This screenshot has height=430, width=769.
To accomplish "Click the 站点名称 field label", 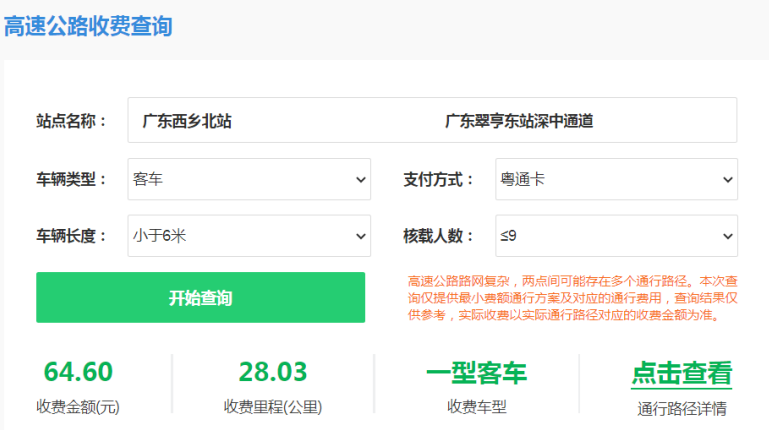I will 72,121.
